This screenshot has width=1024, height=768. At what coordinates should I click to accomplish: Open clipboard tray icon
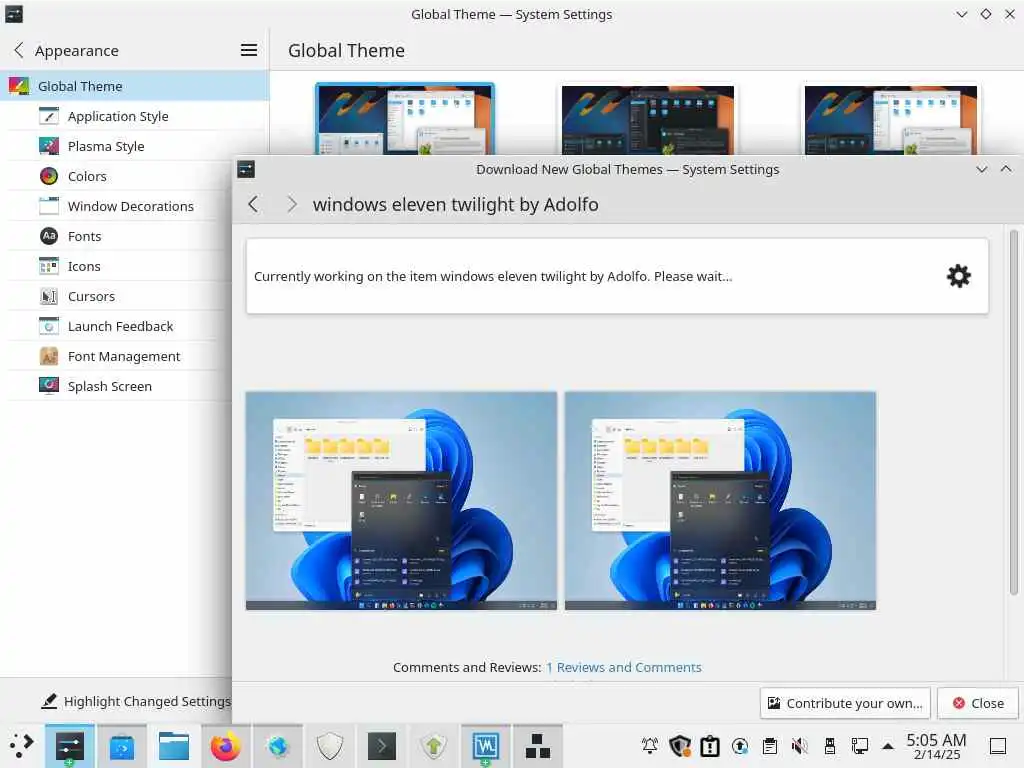pyautogui.click(x=770, y=745)
